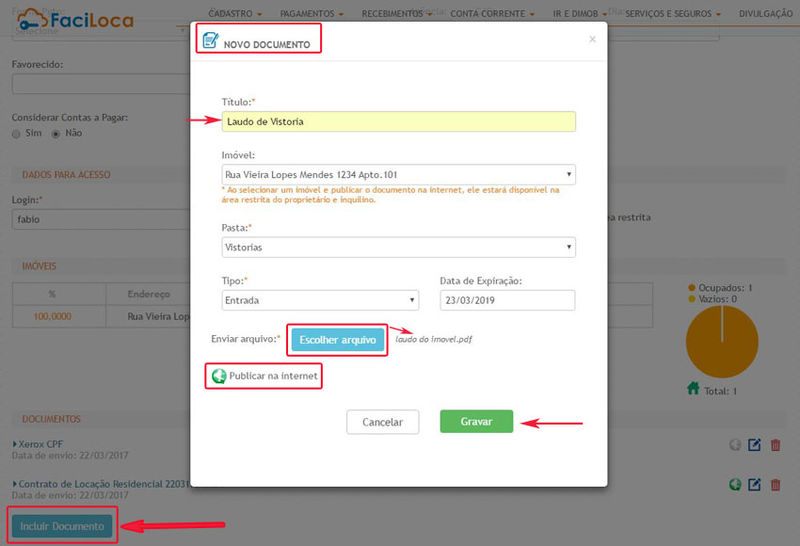Edit the Contrato de Locação Residencial document

coord(755,485)
